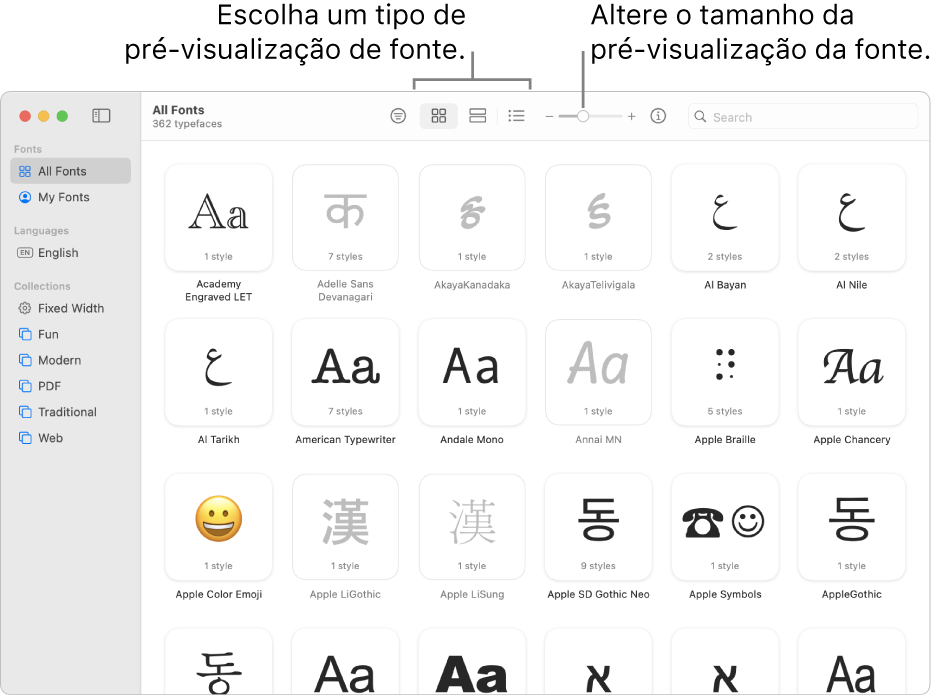
Task: Open the Traditional collection
Action: [x=70, y=412]
